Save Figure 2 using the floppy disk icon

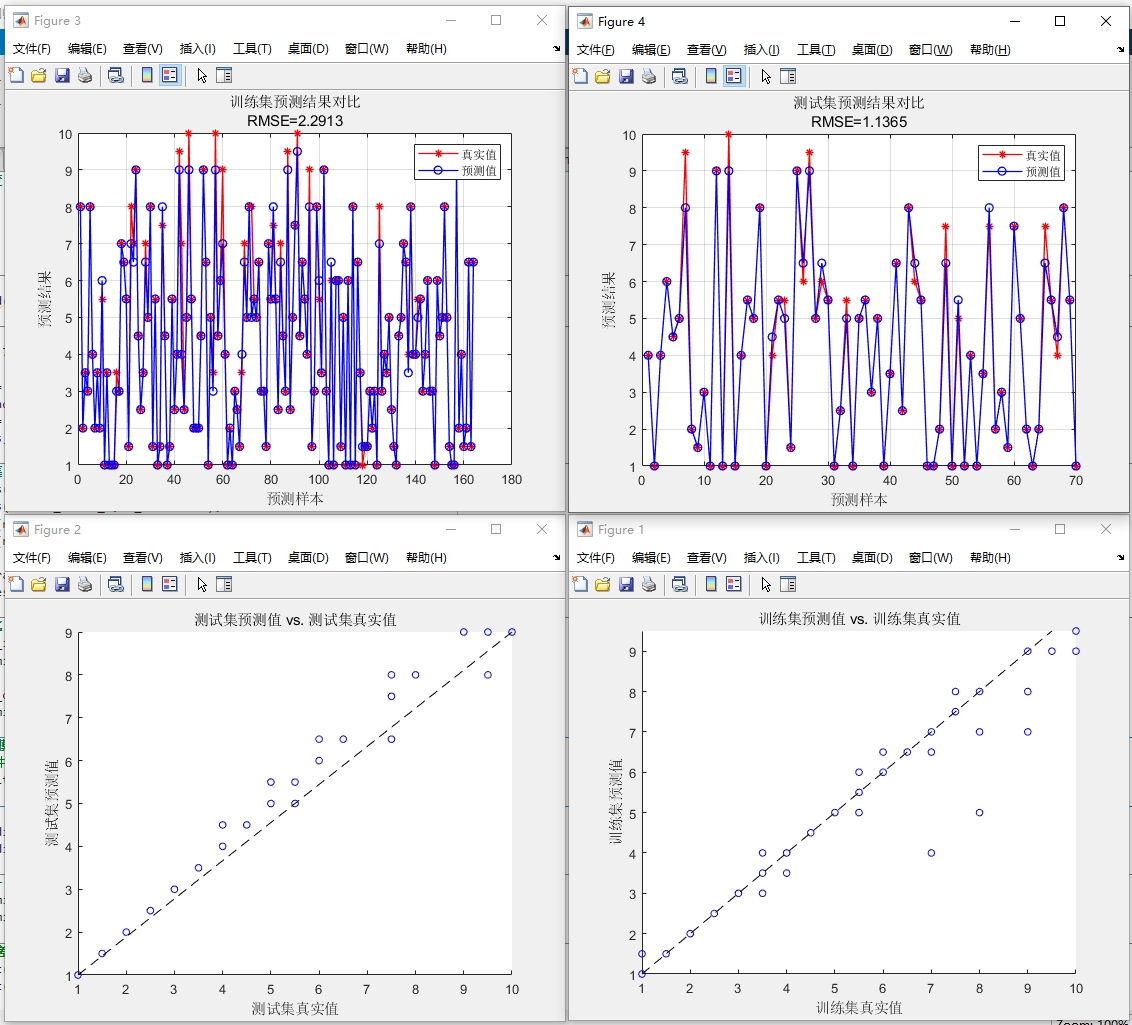62,585
